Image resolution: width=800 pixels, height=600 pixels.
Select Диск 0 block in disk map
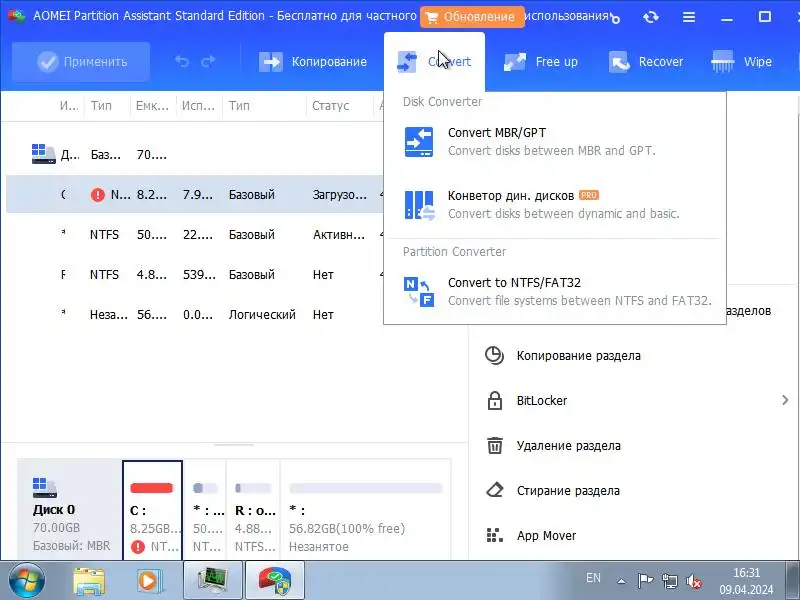click(70, 510)
